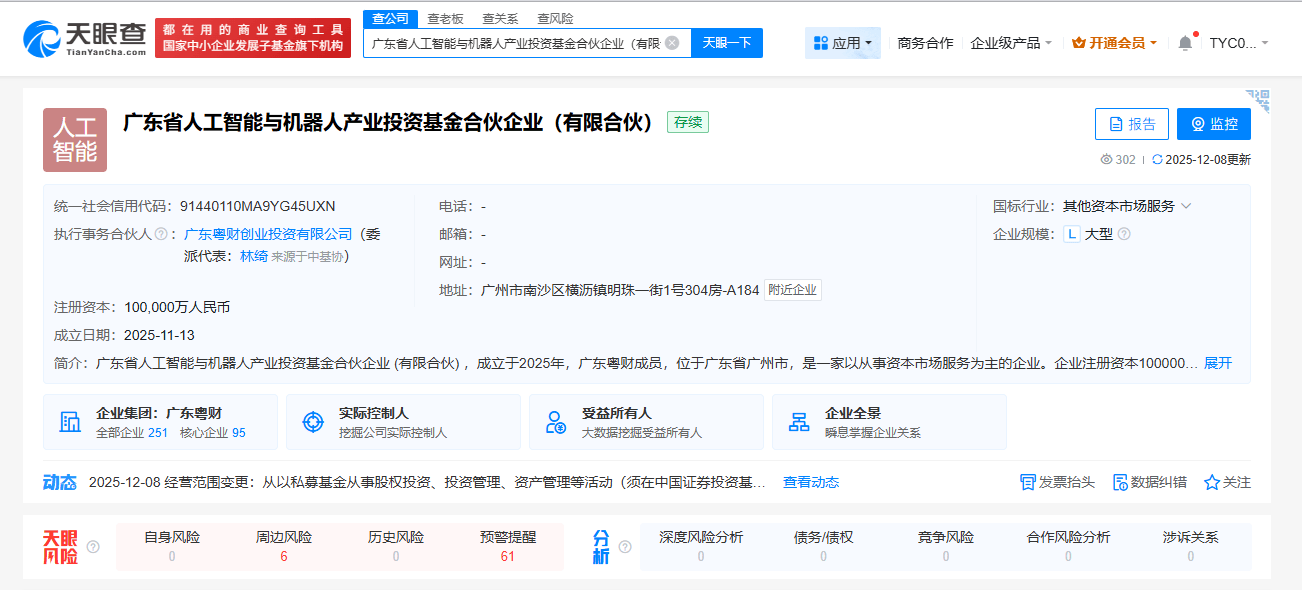Click the notification bell icon
This screenshot has width=1302, height=590.
pos(1185,43)
